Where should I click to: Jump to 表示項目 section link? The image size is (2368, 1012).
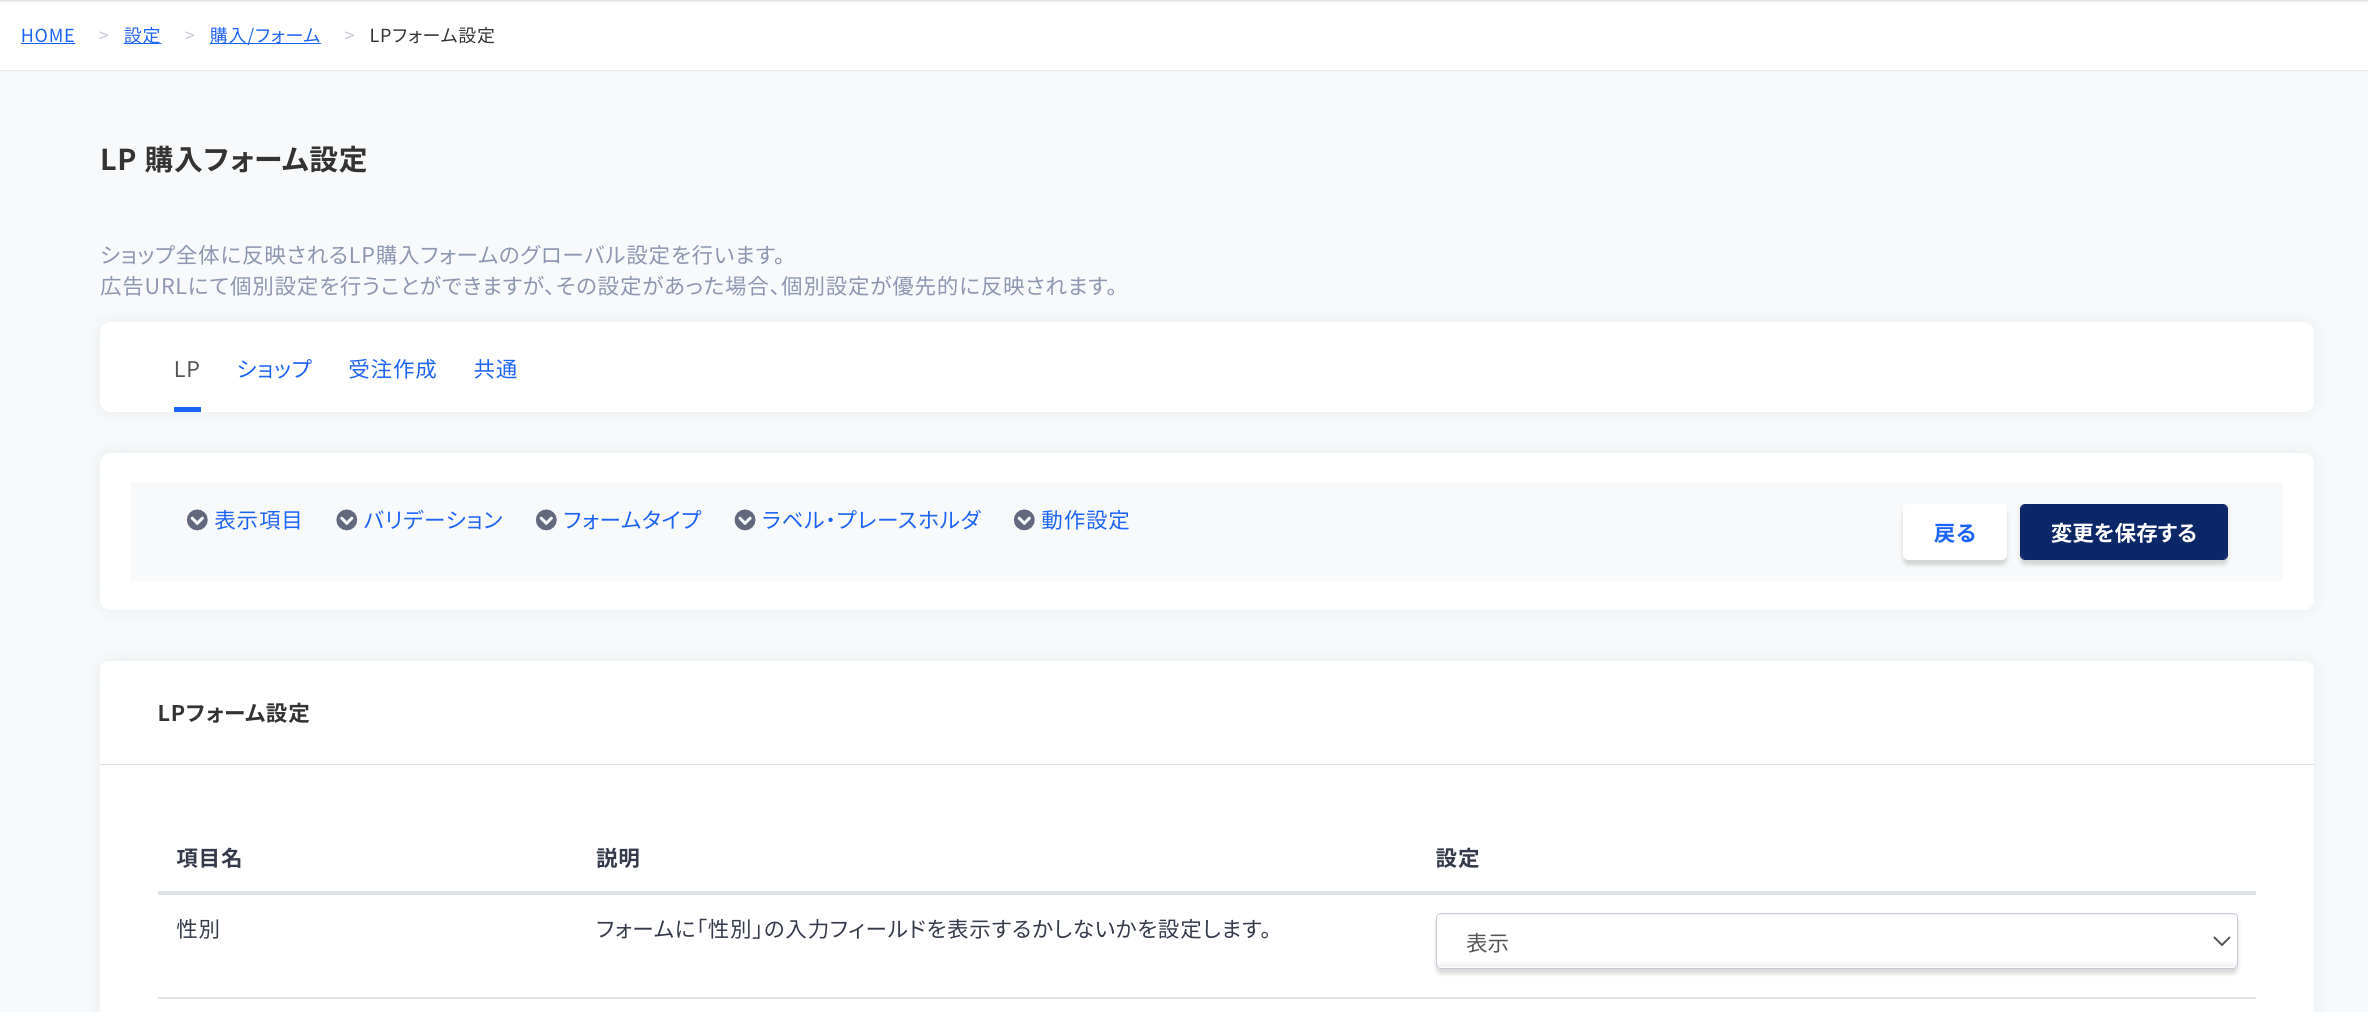258,520
